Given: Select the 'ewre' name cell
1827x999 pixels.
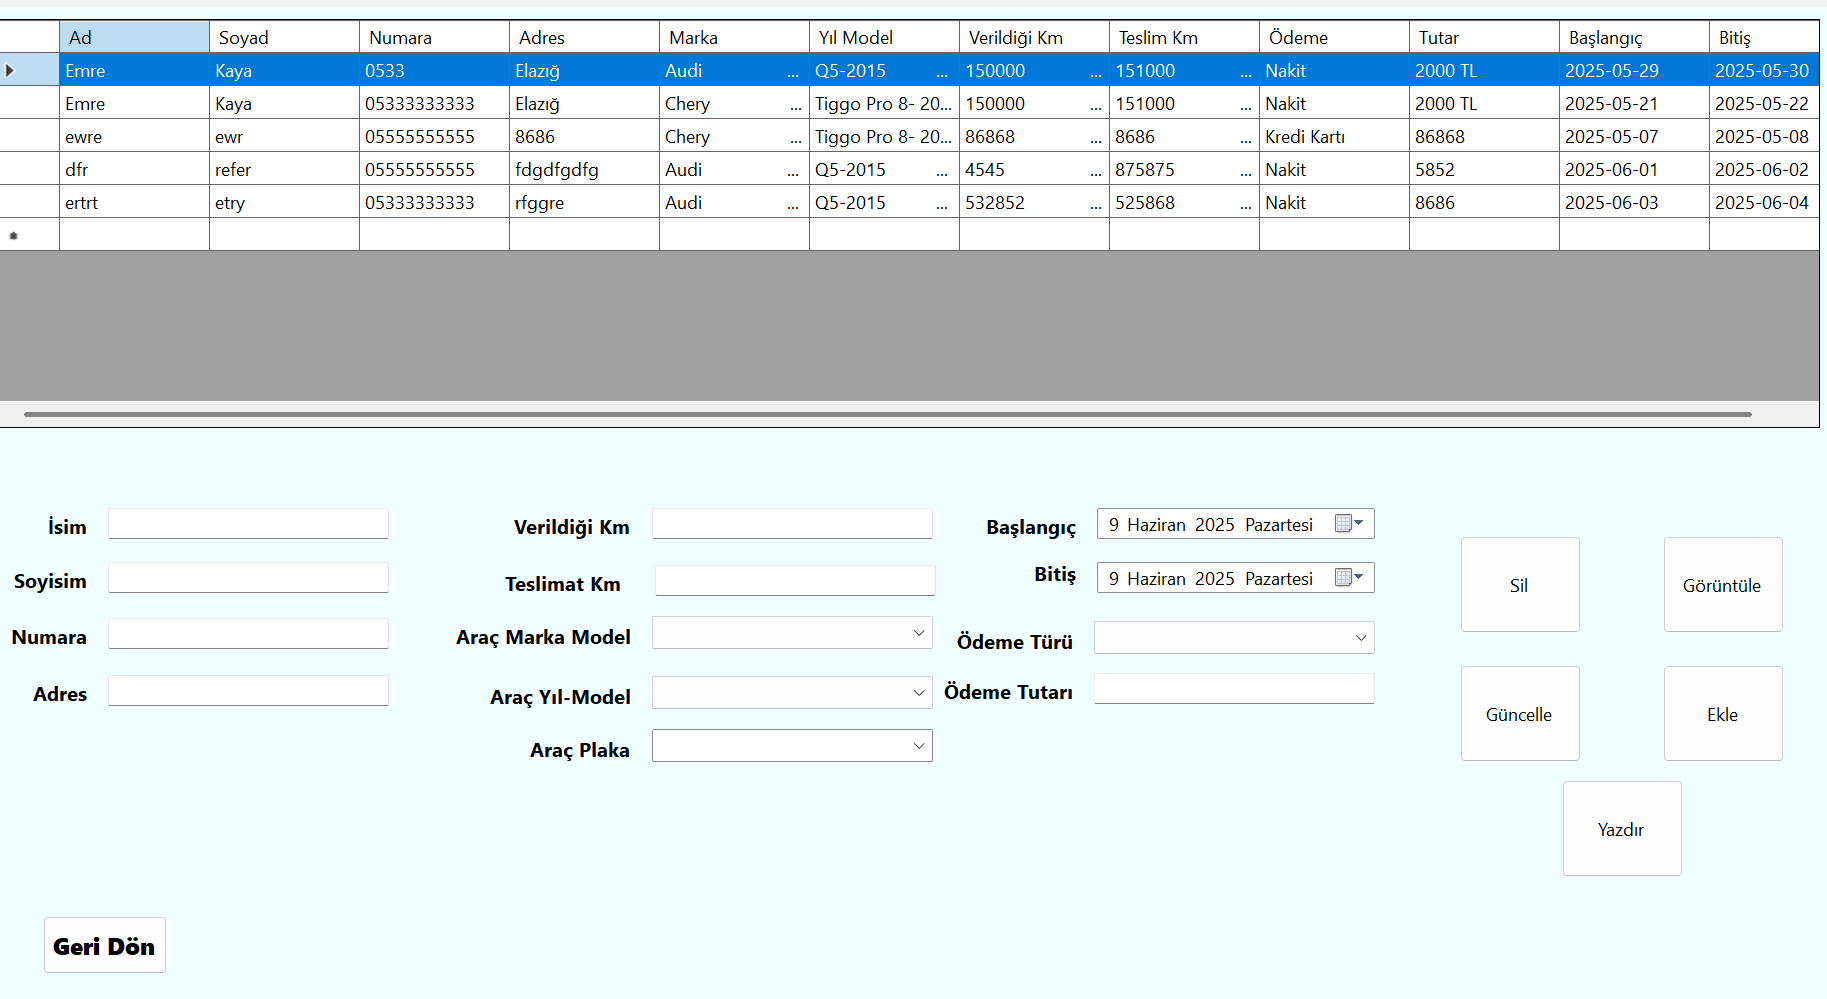Looking at the screenshot, I should tap(135, 136).
